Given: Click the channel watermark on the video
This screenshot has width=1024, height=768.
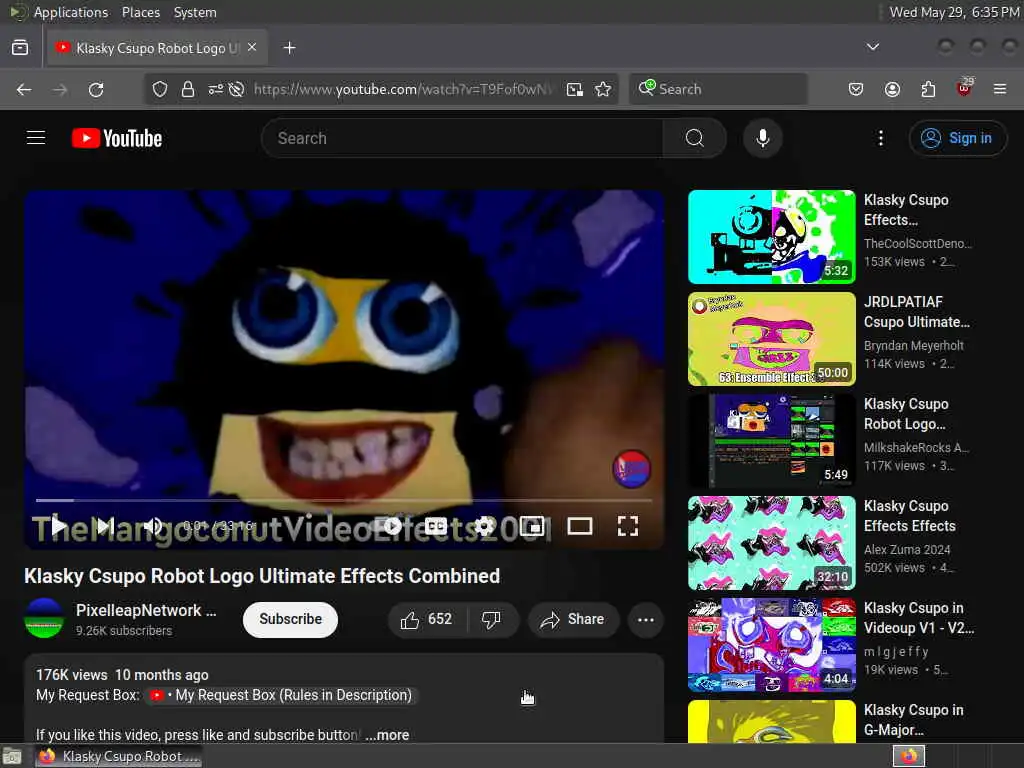Looking at the screenshot, I should (632, 468).
